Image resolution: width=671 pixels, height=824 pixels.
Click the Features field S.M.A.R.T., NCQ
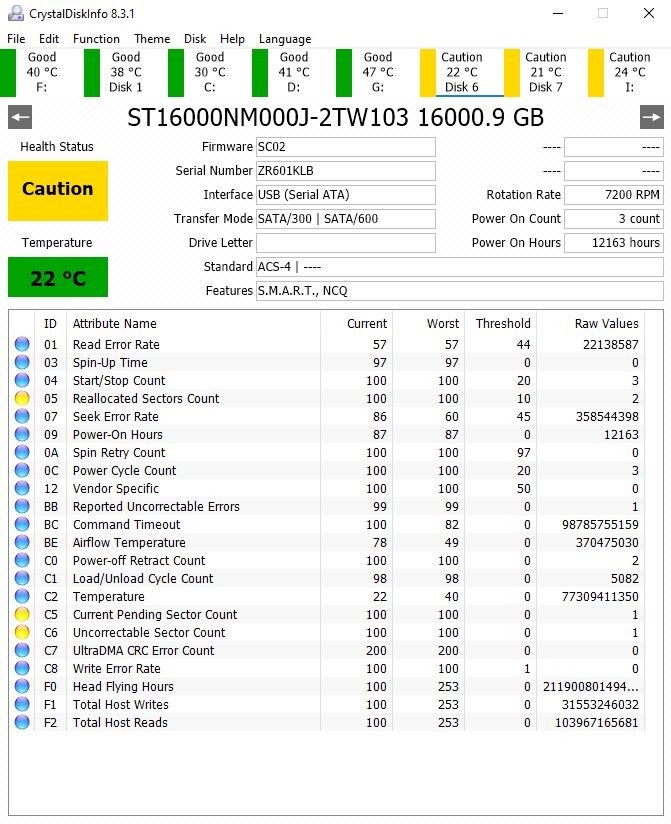[x=460, y=291]
